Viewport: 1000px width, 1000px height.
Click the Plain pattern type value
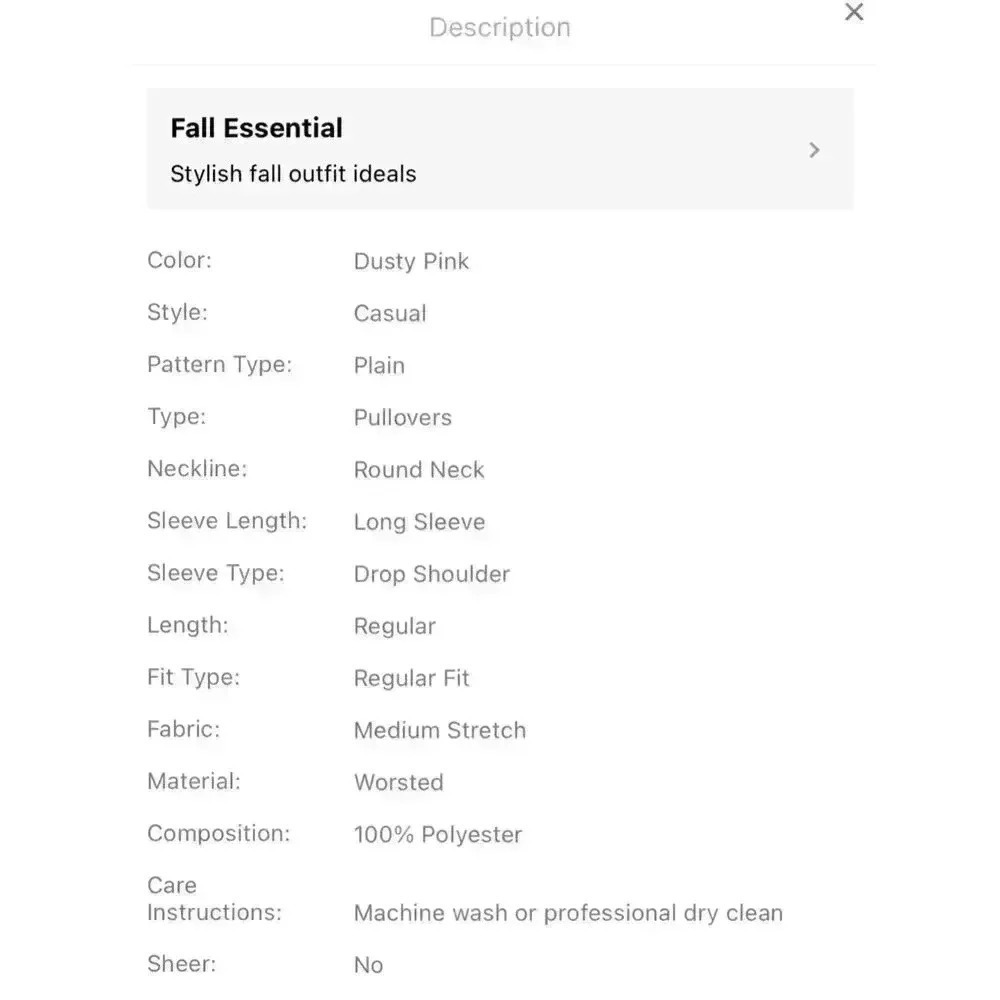[x=379, y=365]
